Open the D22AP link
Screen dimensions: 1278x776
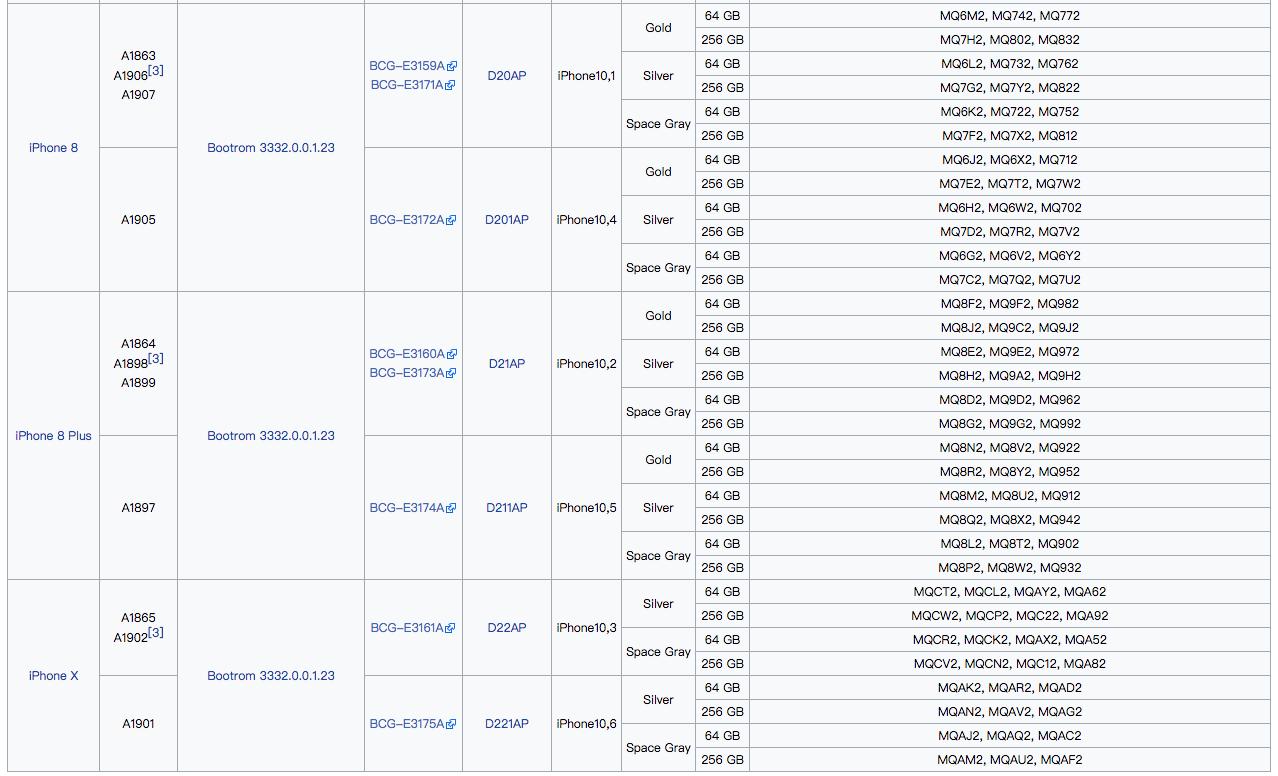coord(506,628)
